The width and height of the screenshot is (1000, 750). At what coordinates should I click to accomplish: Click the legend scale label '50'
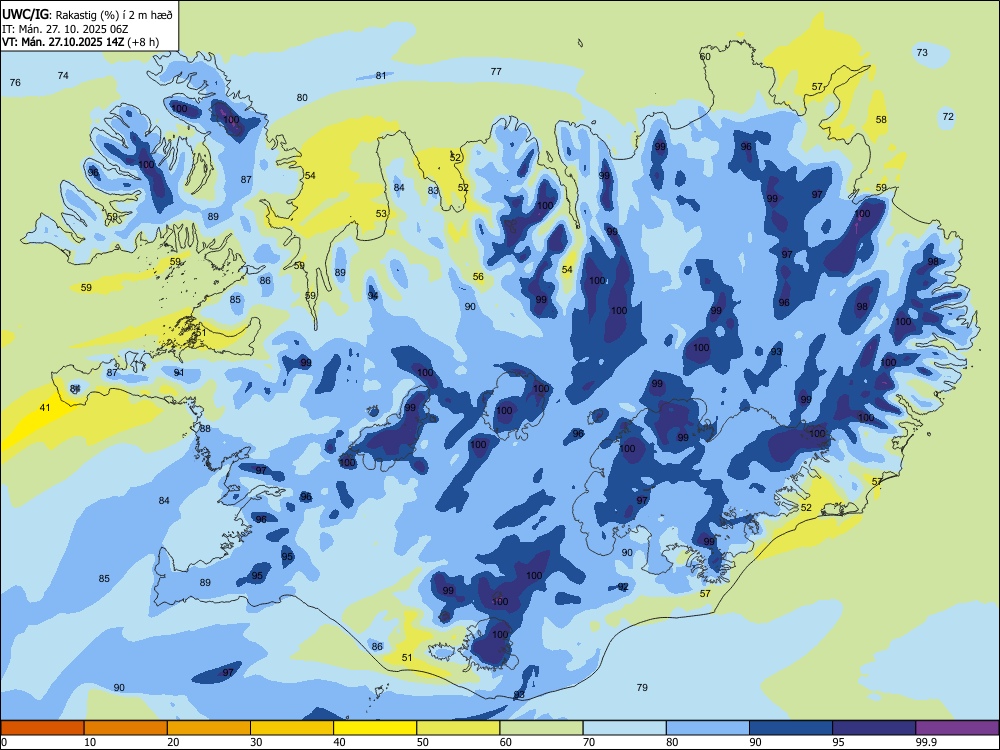point(422,742)
